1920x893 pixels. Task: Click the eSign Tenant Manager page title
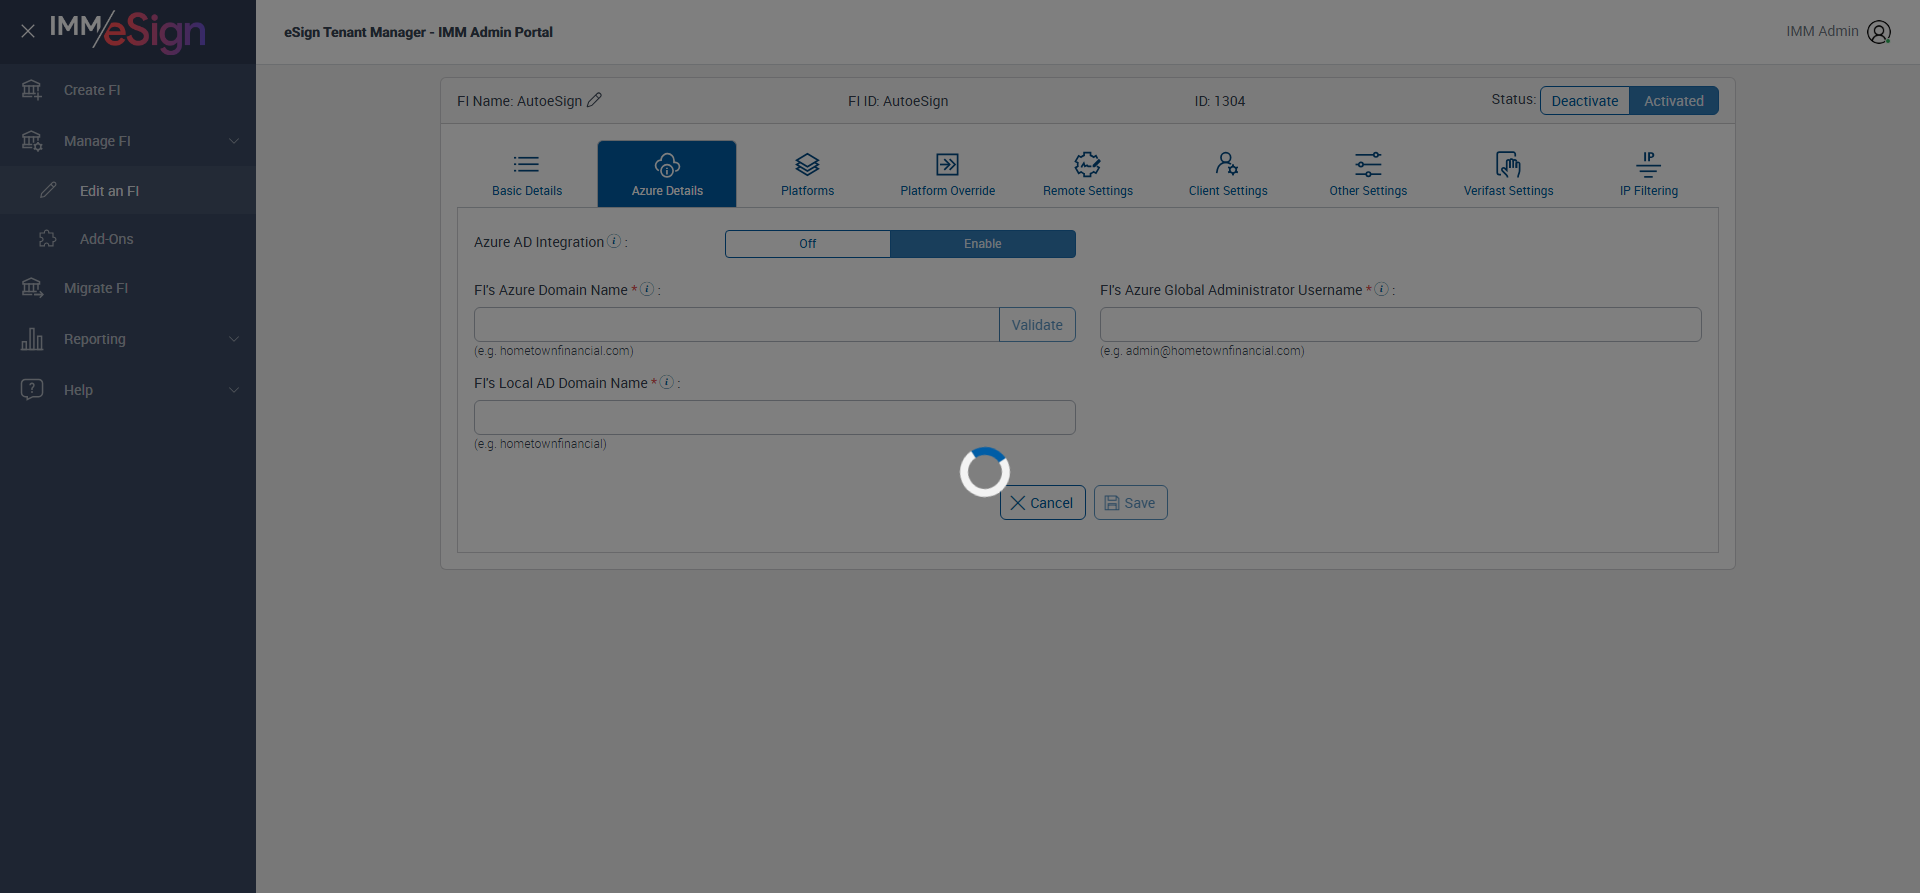point(418,32)
